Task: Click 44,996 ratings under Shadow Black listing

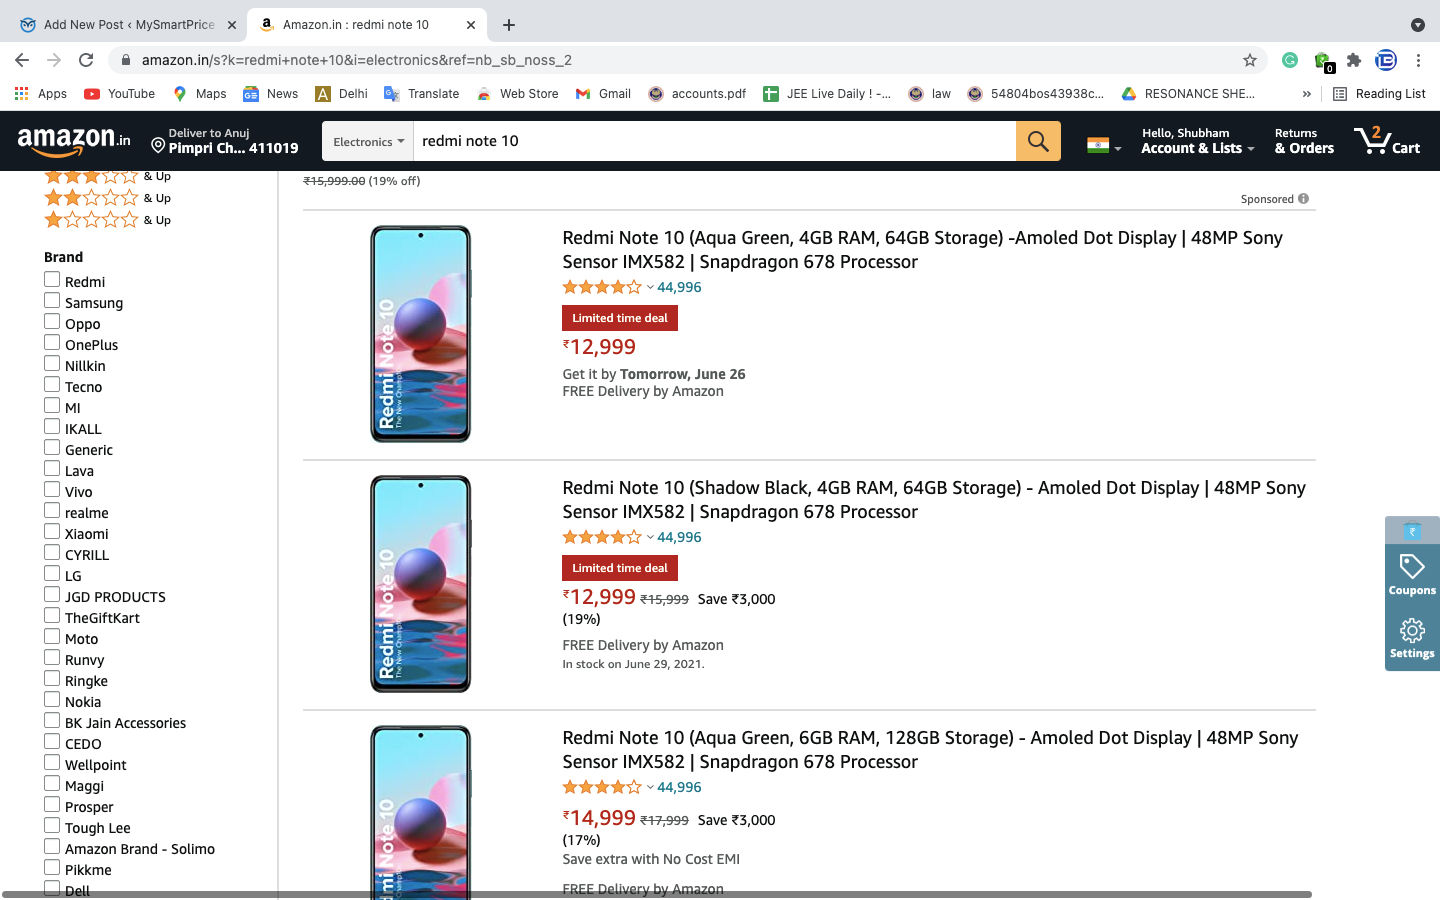Action: [x=679, y=537]
